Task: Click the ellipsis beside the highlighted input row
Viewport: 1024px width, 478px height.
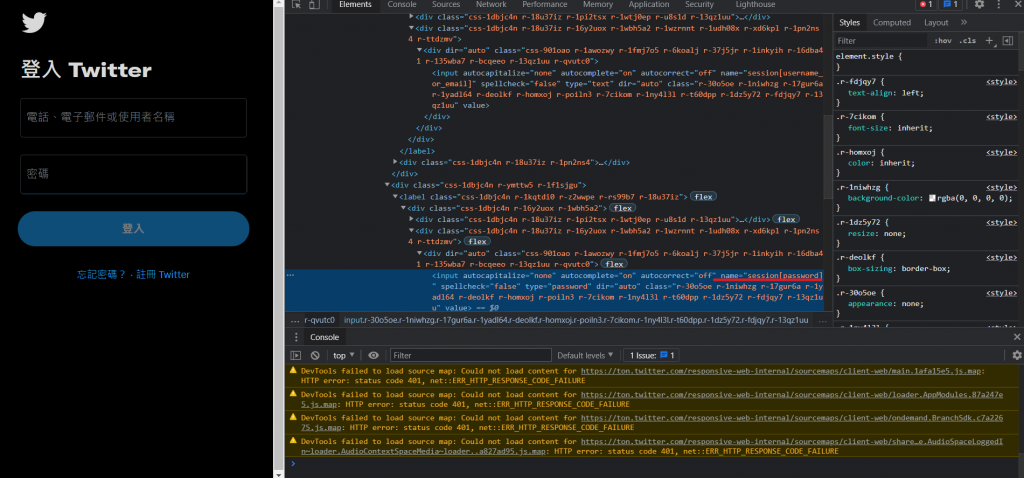Action: [291, 276]
